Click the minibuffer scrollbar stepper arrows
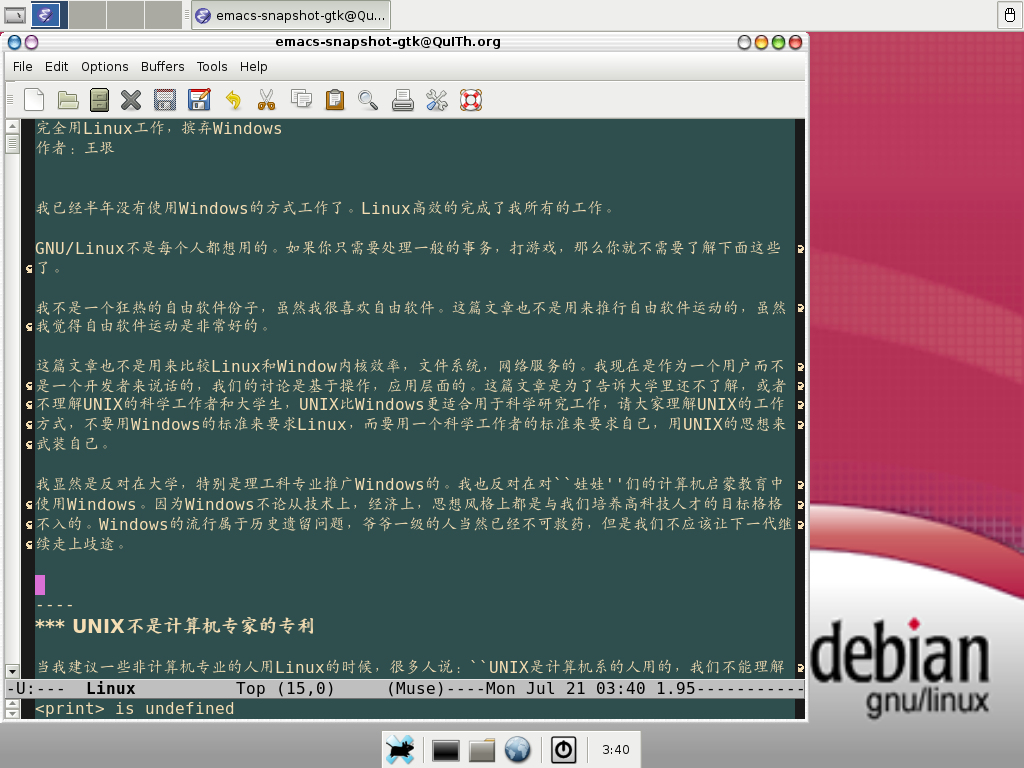The width and height of the screenshot is (1024, 768). coord(12,709)
